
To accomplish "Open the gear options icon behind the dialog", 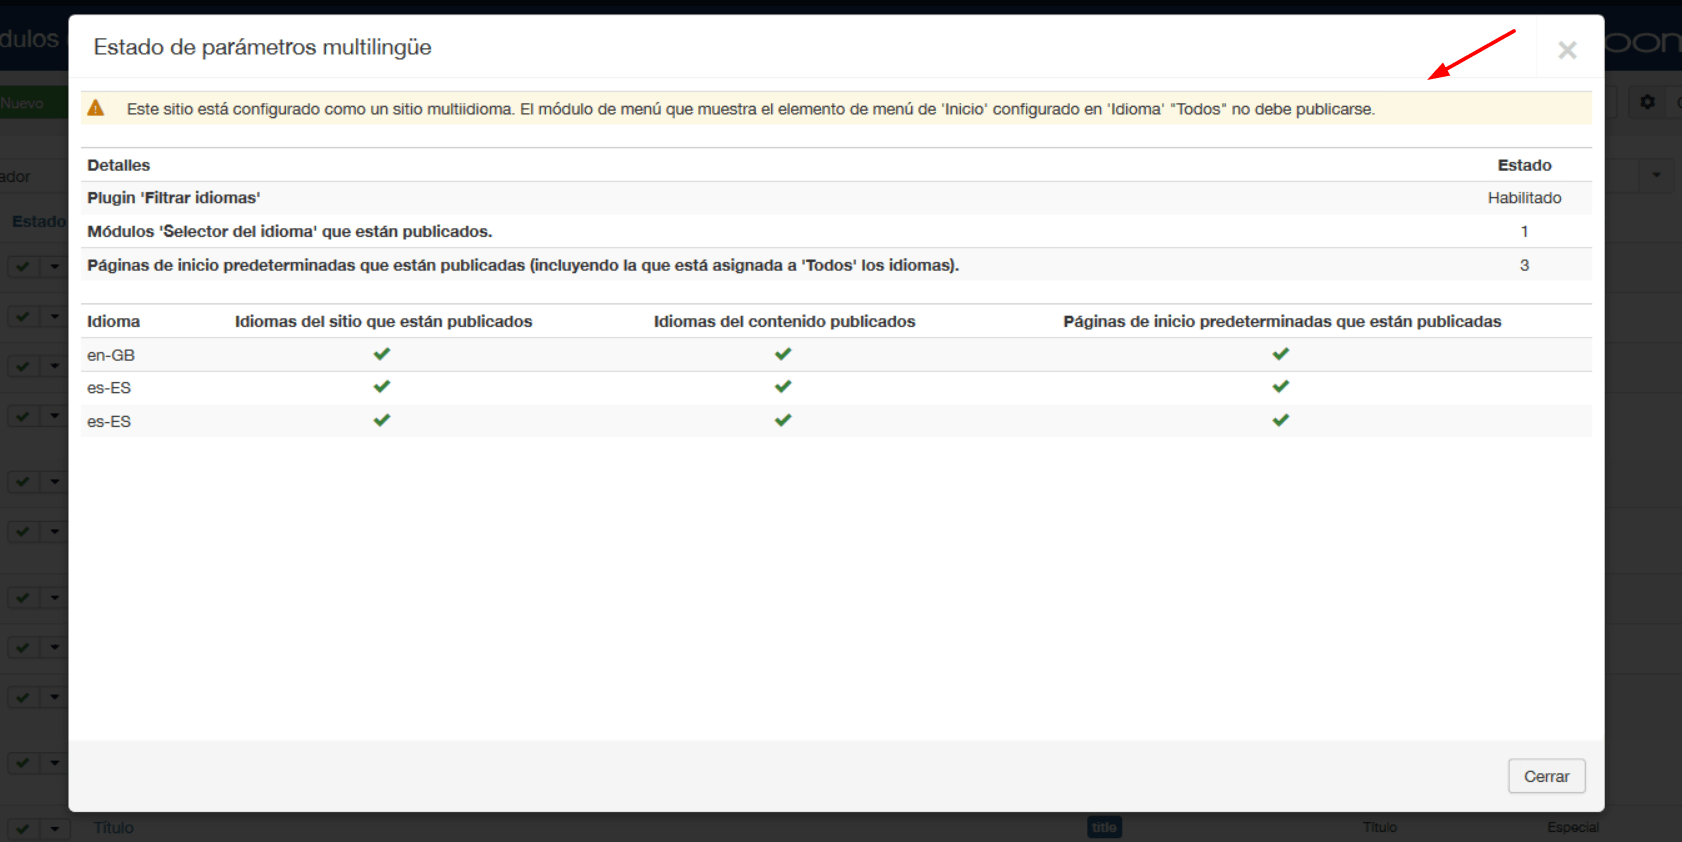I will 1647,102.
